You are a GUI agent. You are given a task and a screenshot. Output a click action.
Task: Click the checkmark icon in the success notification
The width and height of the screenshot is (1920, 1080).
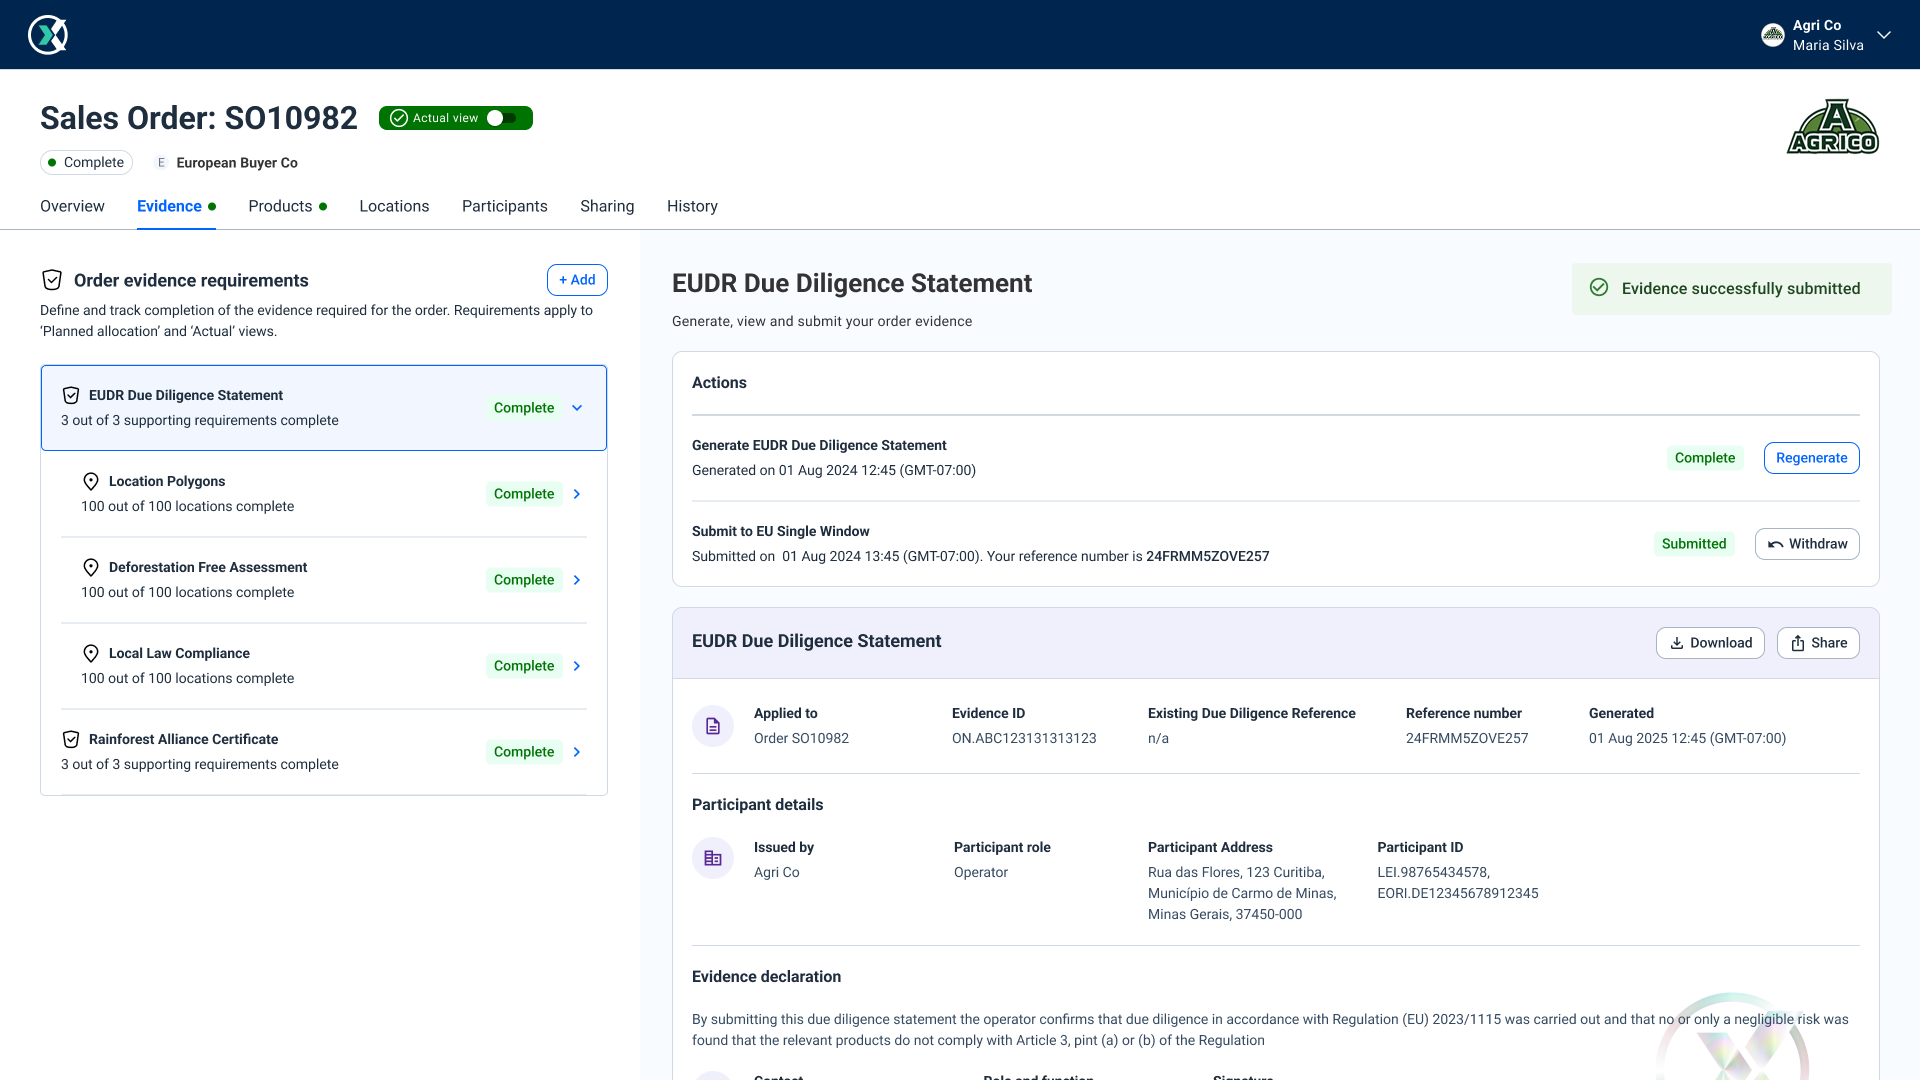[1599, 288]
